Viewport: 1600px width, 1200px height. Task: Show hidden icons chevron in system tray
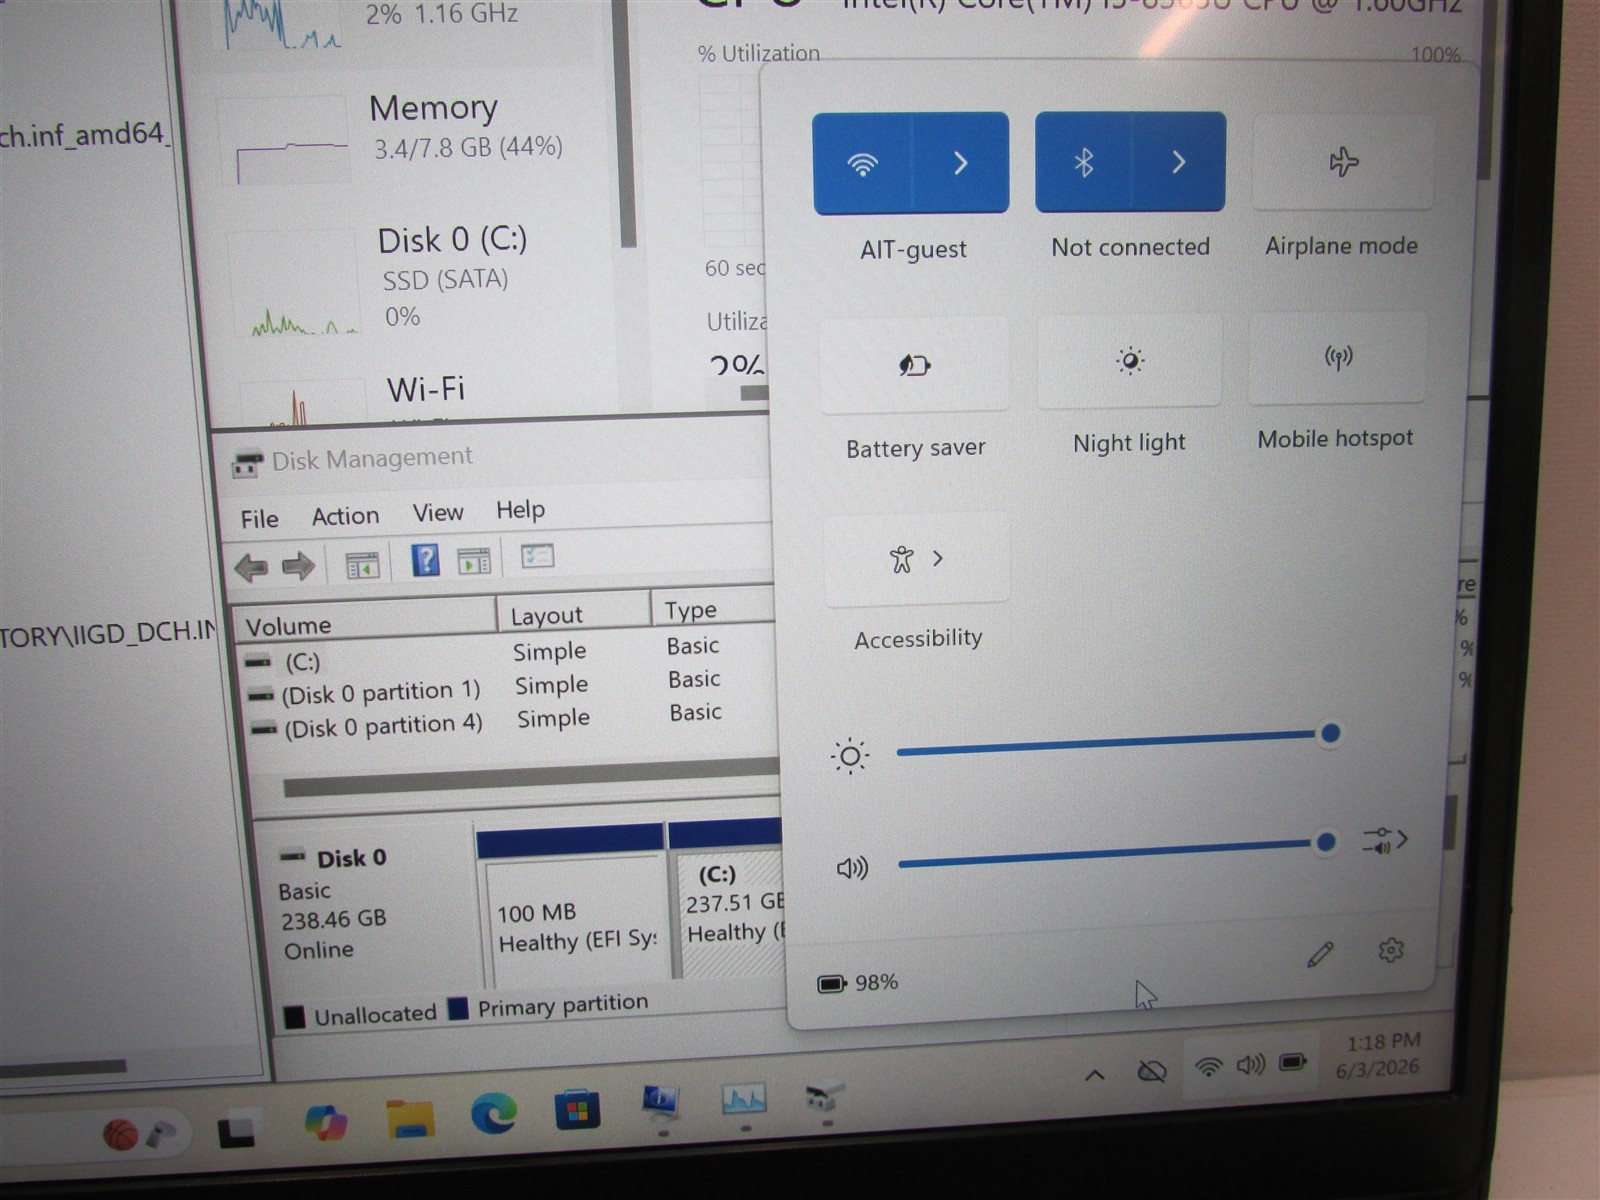1094,1075
